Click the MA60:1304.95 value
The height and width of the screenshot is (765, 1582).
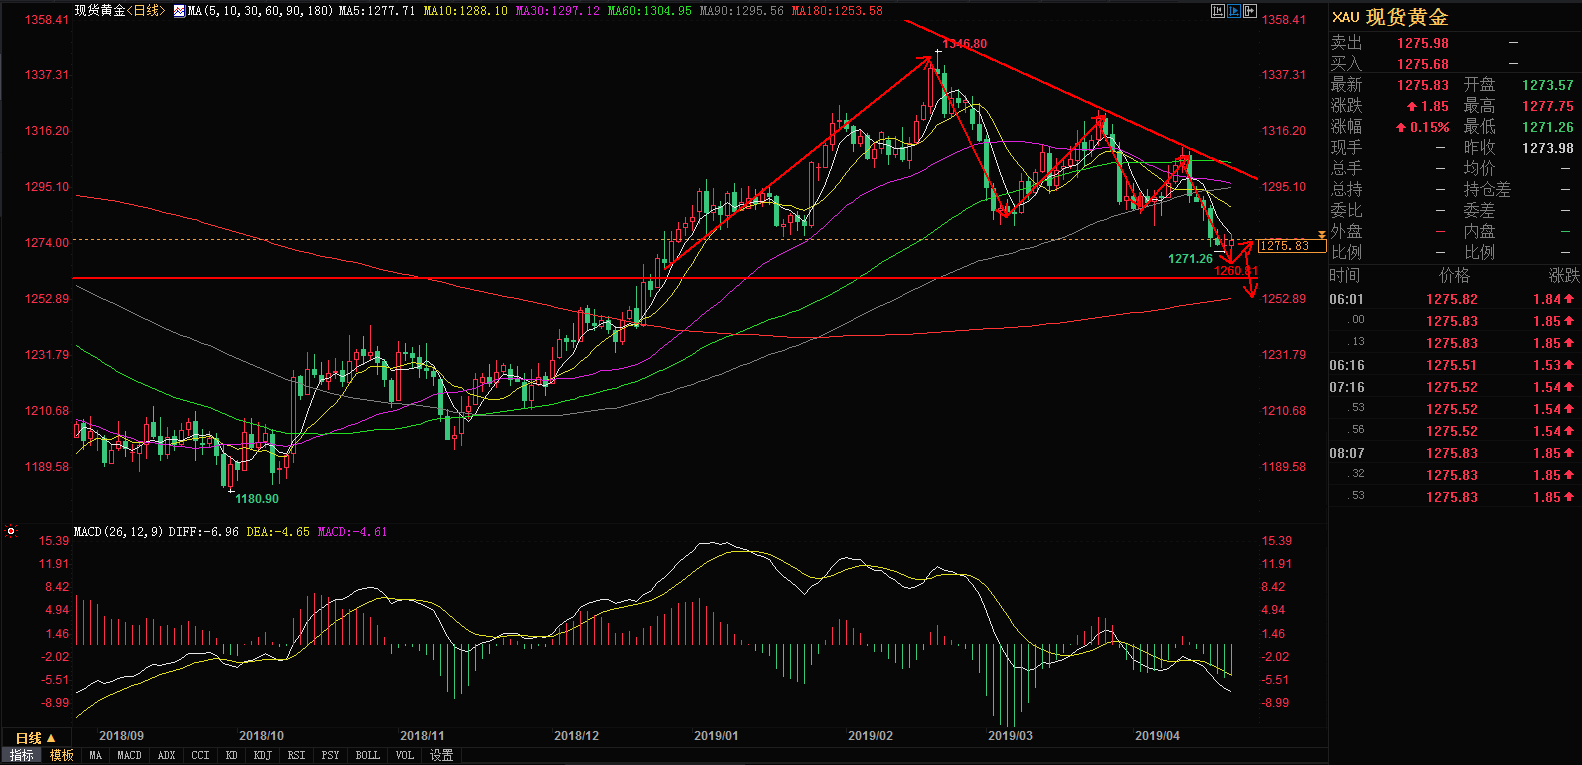point(649,11)
